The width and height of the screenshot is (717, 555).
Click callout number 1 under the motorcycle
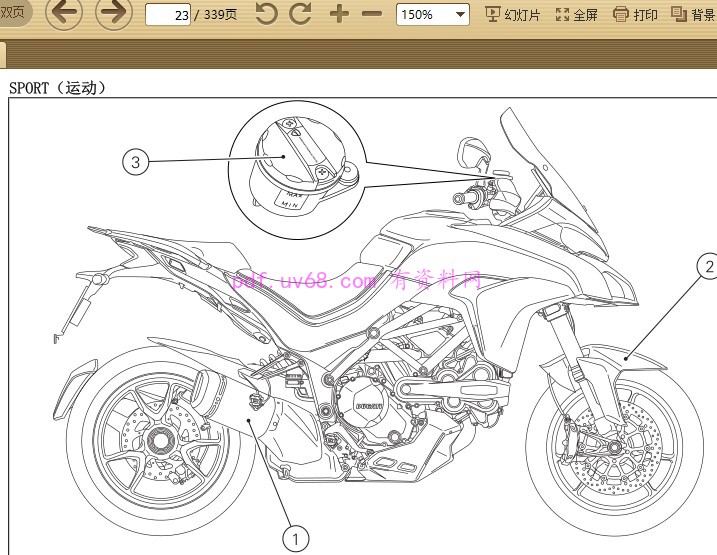(294, 539)
